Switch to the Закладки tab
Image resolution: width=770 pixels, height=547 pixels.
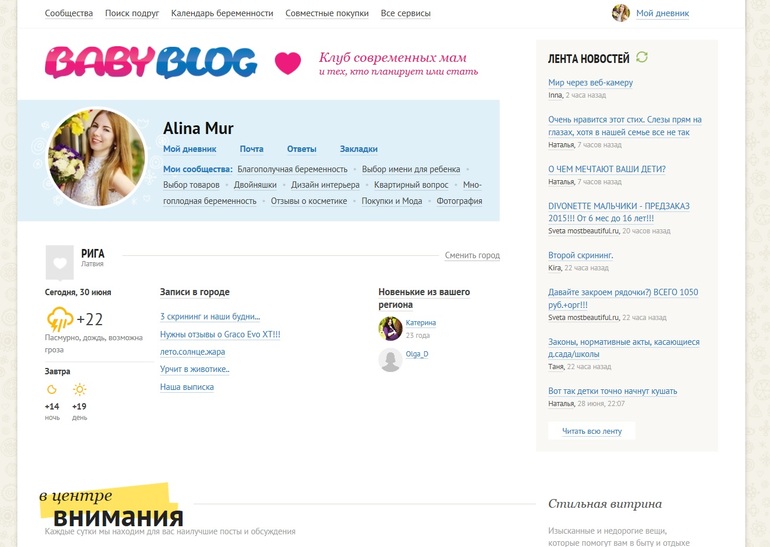[358, 149]
